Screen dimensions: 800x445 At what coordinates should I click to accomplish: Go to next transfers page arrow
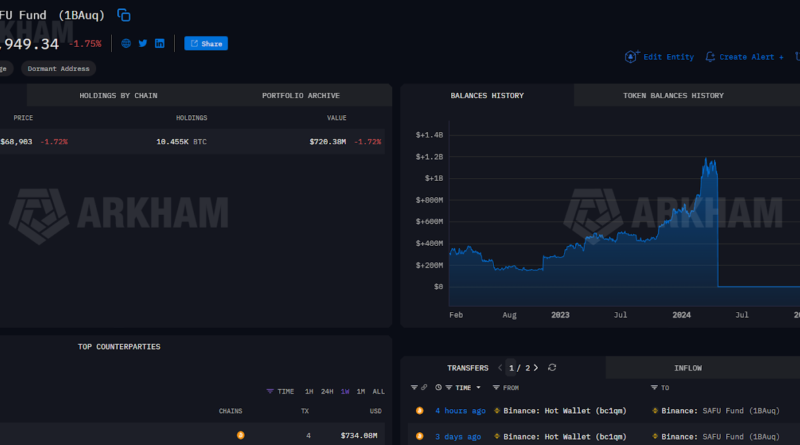tap(536, 368)
